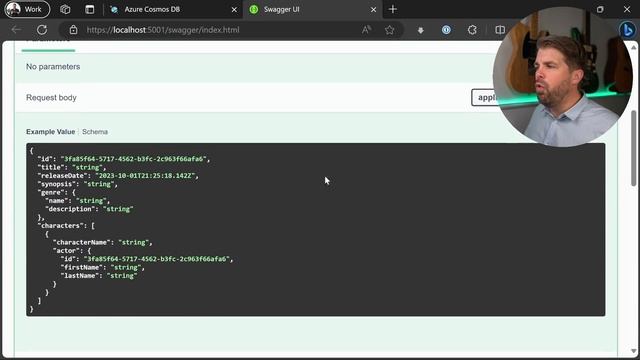640x360 pixels.
Task: Reload the Swagger page
Action: tap(42, 30)
